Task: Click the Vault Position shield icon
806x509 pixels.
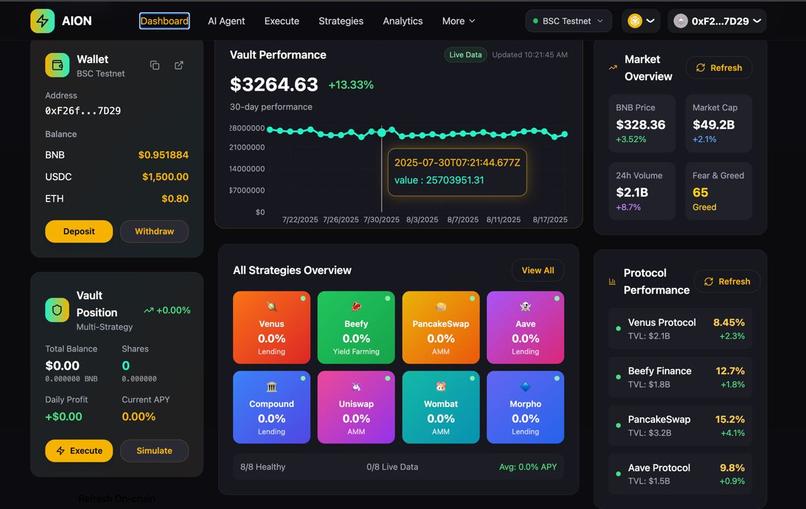Action: (x=57, y=310)
